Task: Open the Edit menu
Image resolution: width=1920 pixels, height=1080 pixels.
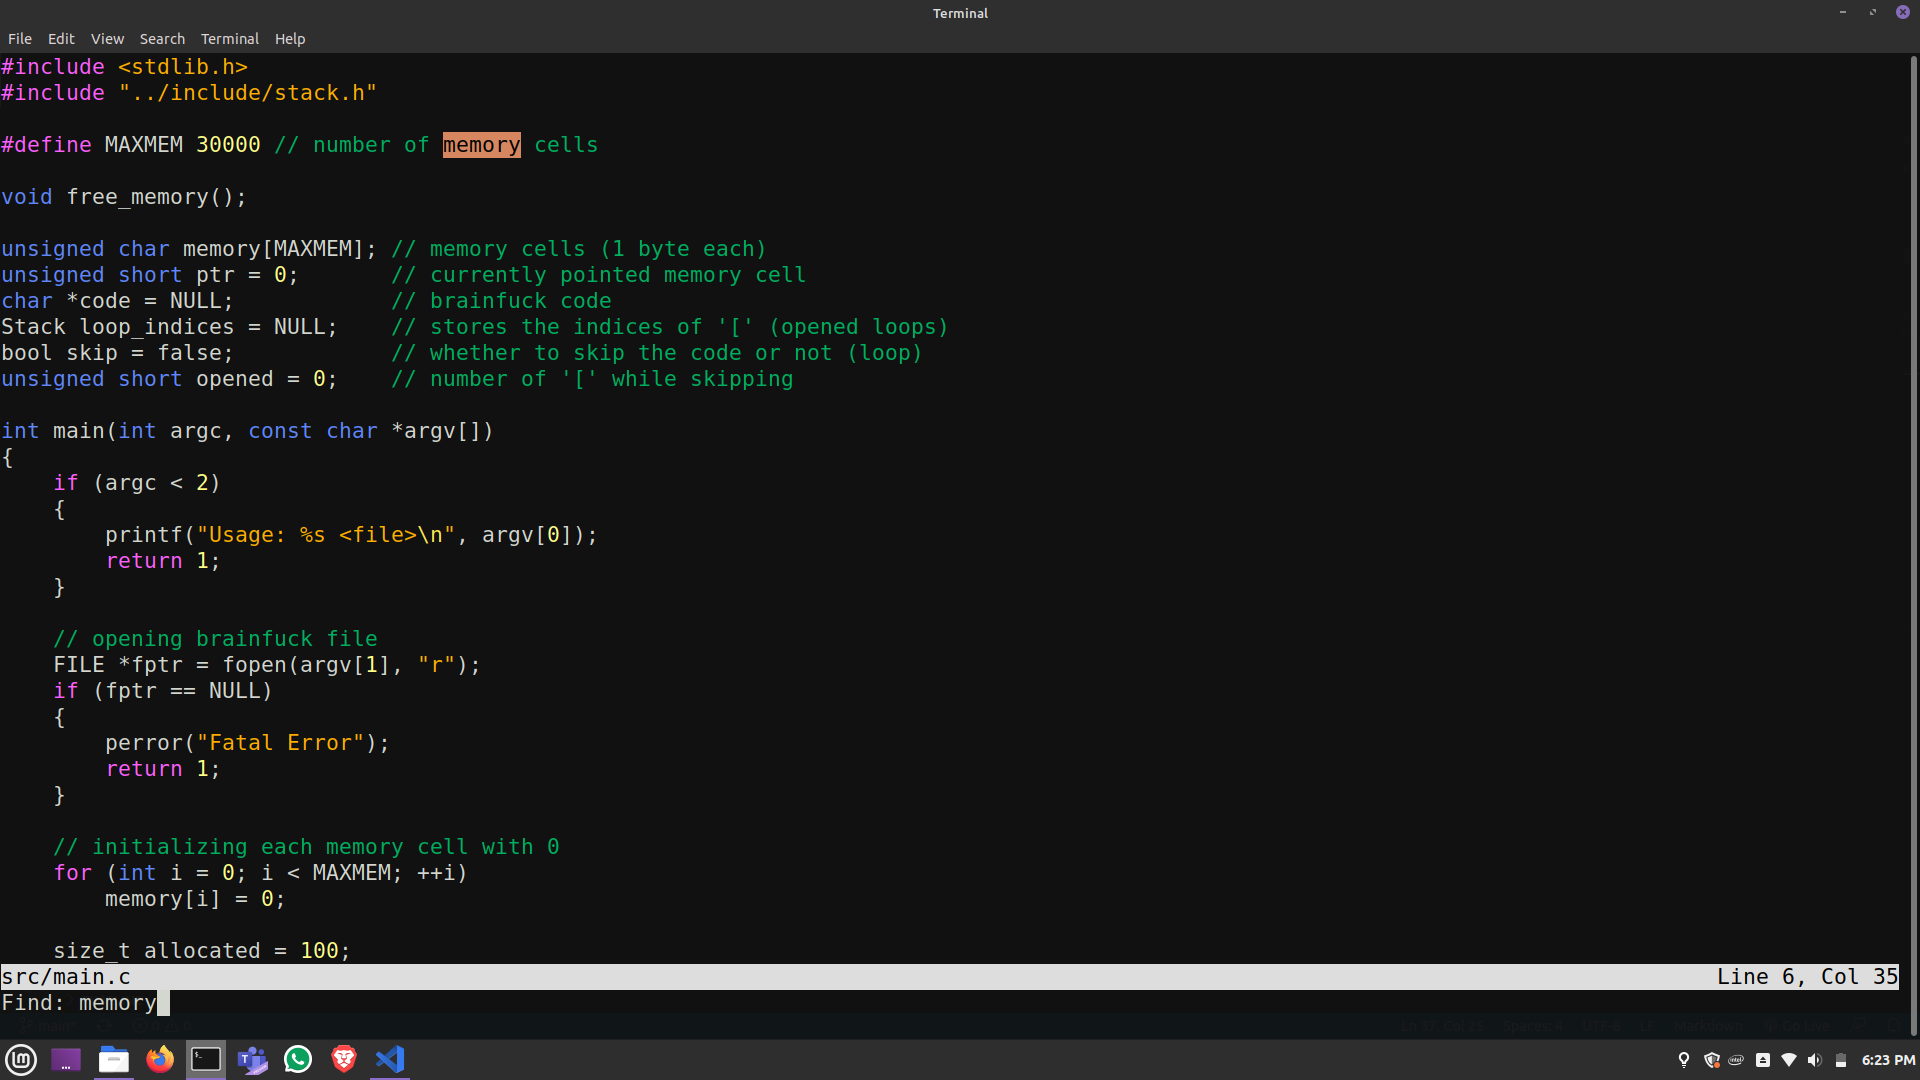Action: point(61,39)
